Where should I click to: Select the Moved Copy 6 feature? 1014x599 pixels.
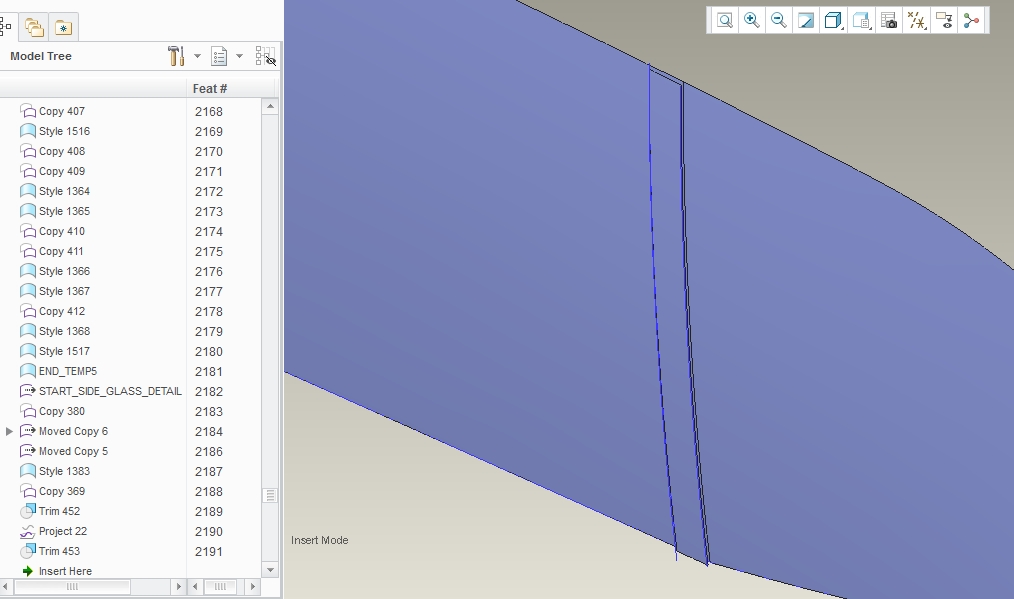coord(73,431)
